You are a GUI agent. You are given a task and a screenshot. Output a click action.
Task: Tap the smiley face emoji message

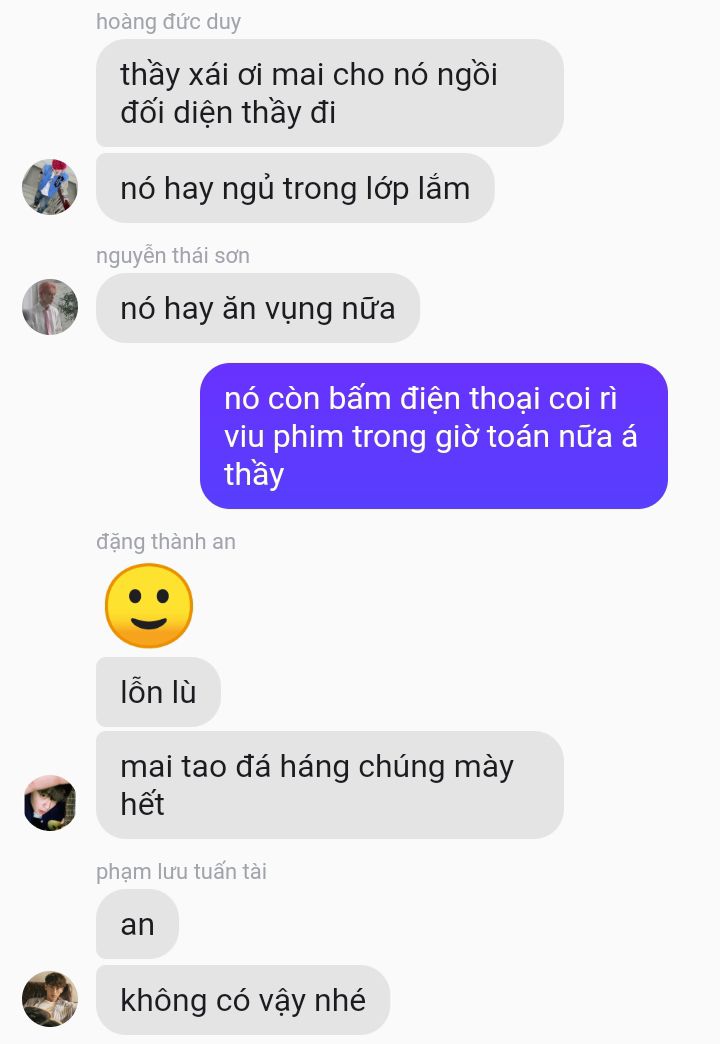[149, 605]
